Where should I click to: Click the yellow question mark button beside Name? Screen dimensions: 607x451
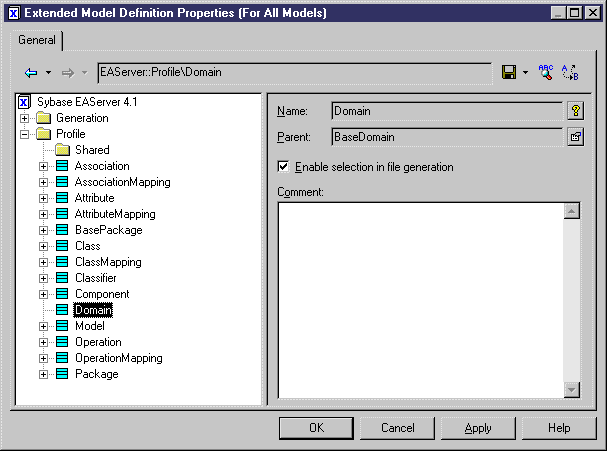[576, 111]
